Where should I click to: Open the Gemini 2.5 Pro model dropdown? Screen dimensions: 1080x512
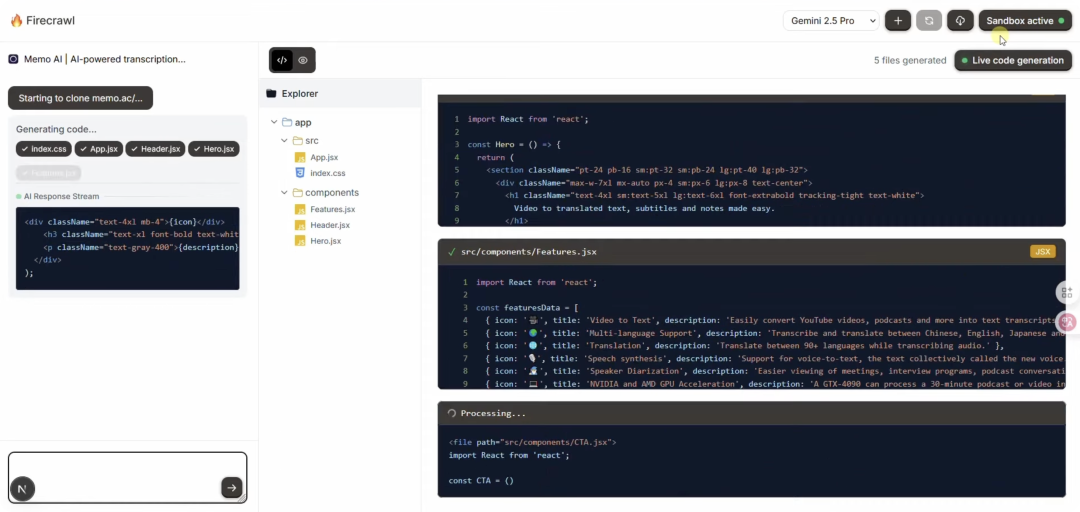[830, 21]
